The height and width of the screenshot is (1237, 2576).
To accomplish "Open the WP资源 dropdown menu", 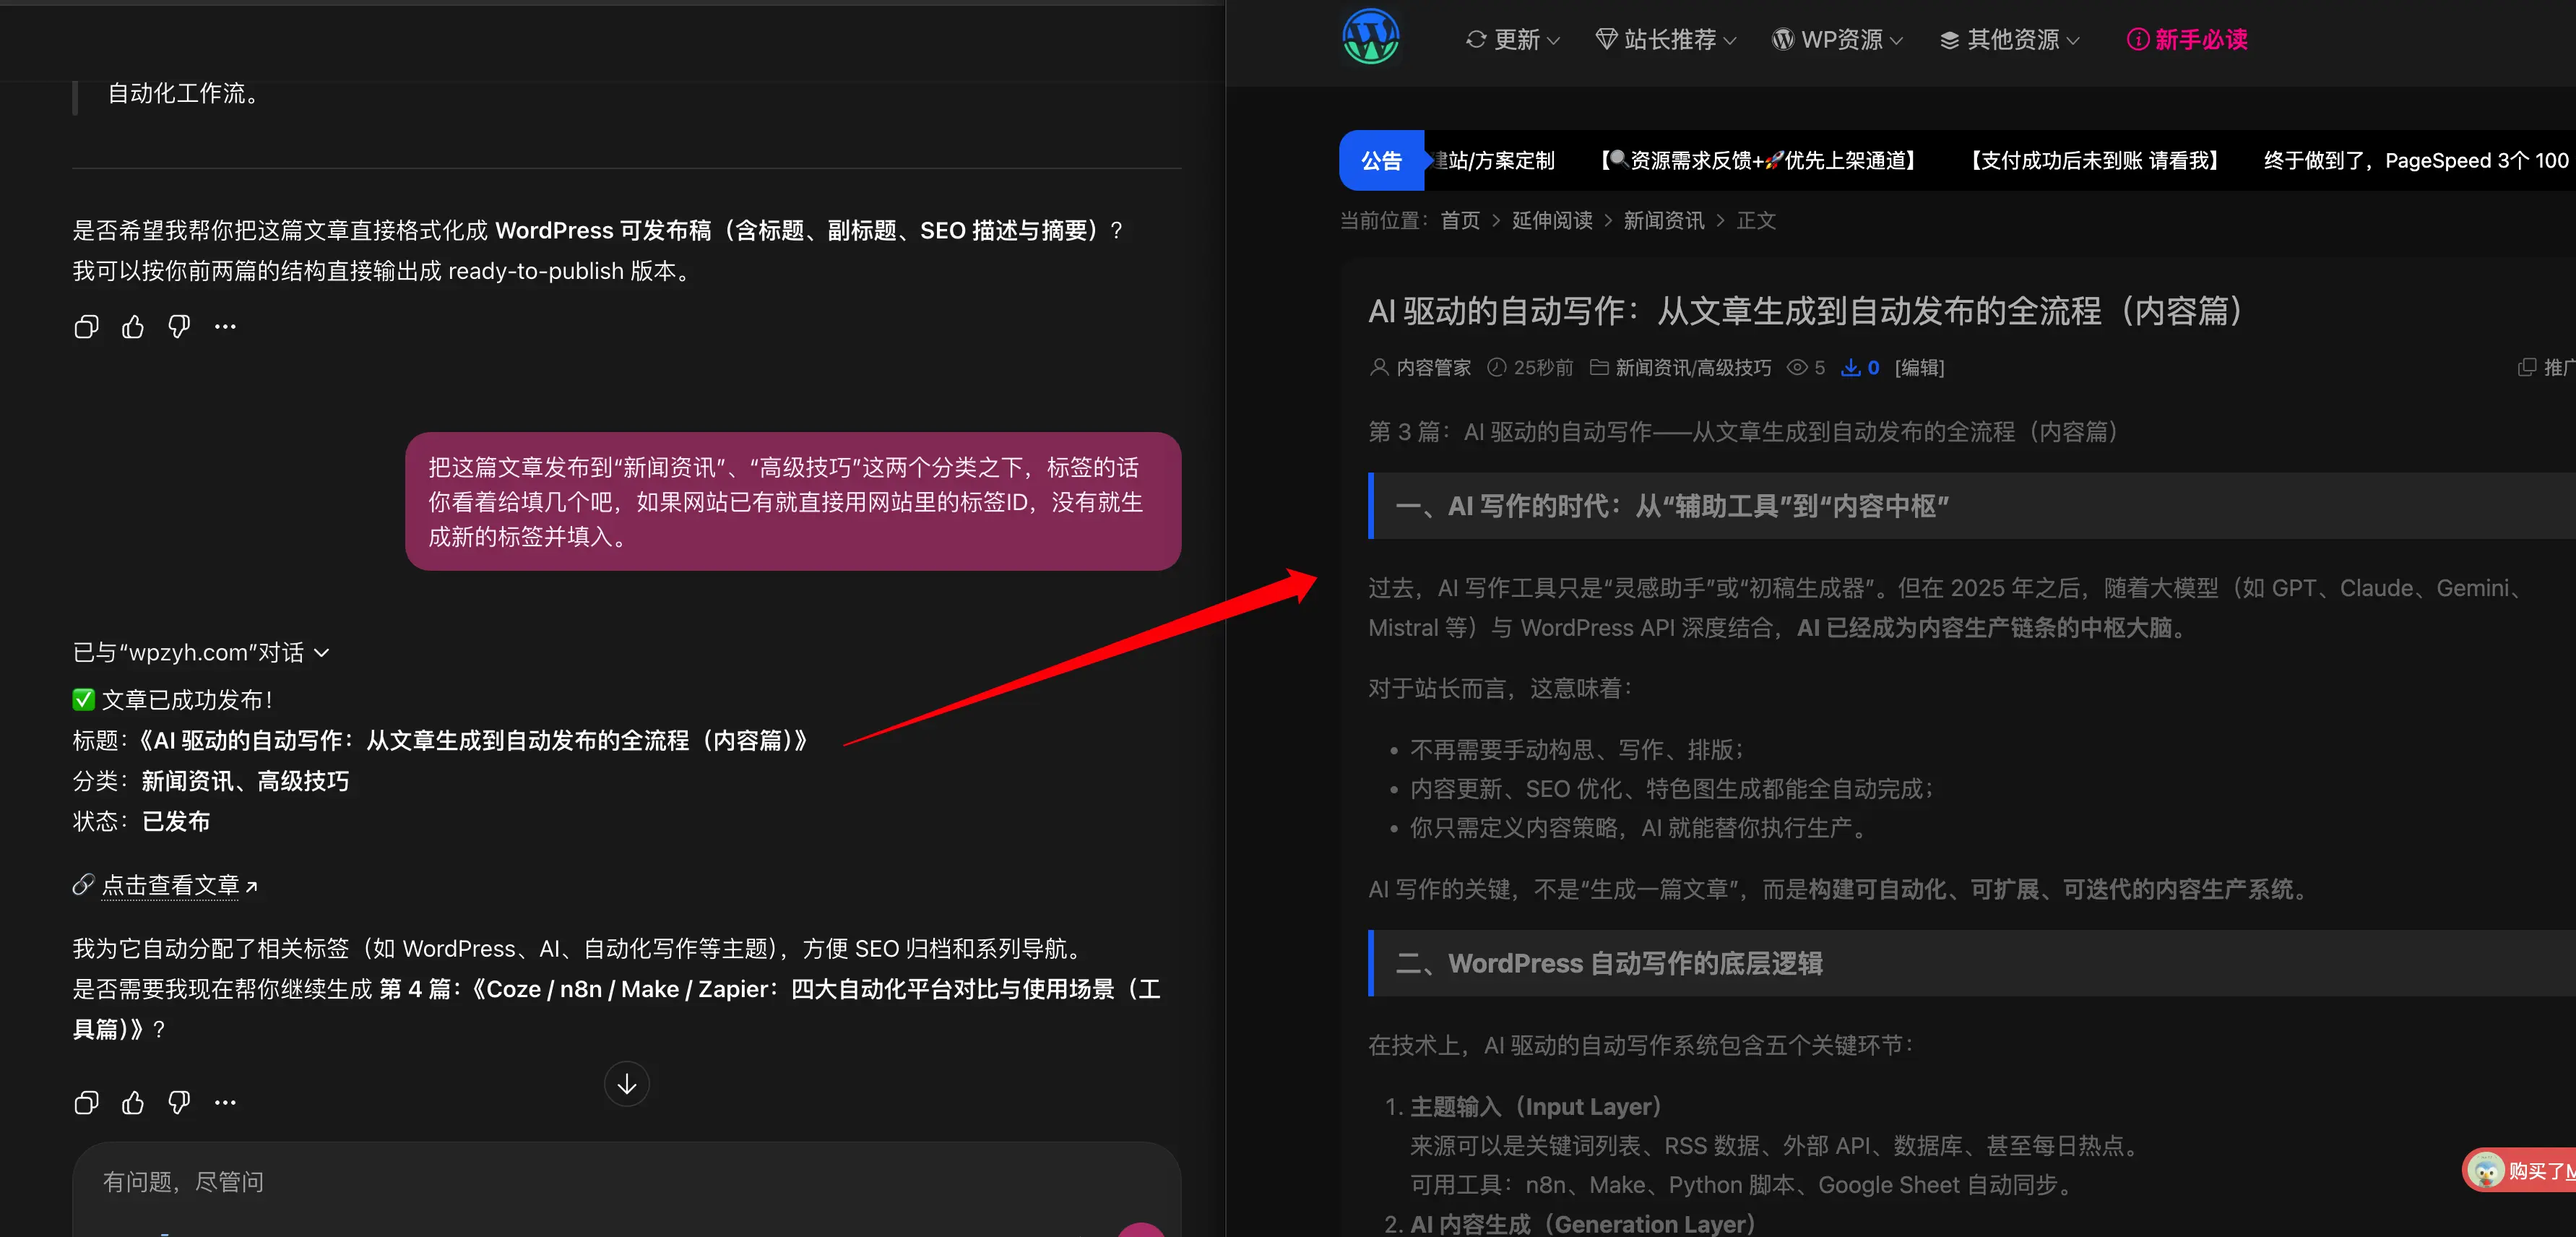I will point(1838,40).
